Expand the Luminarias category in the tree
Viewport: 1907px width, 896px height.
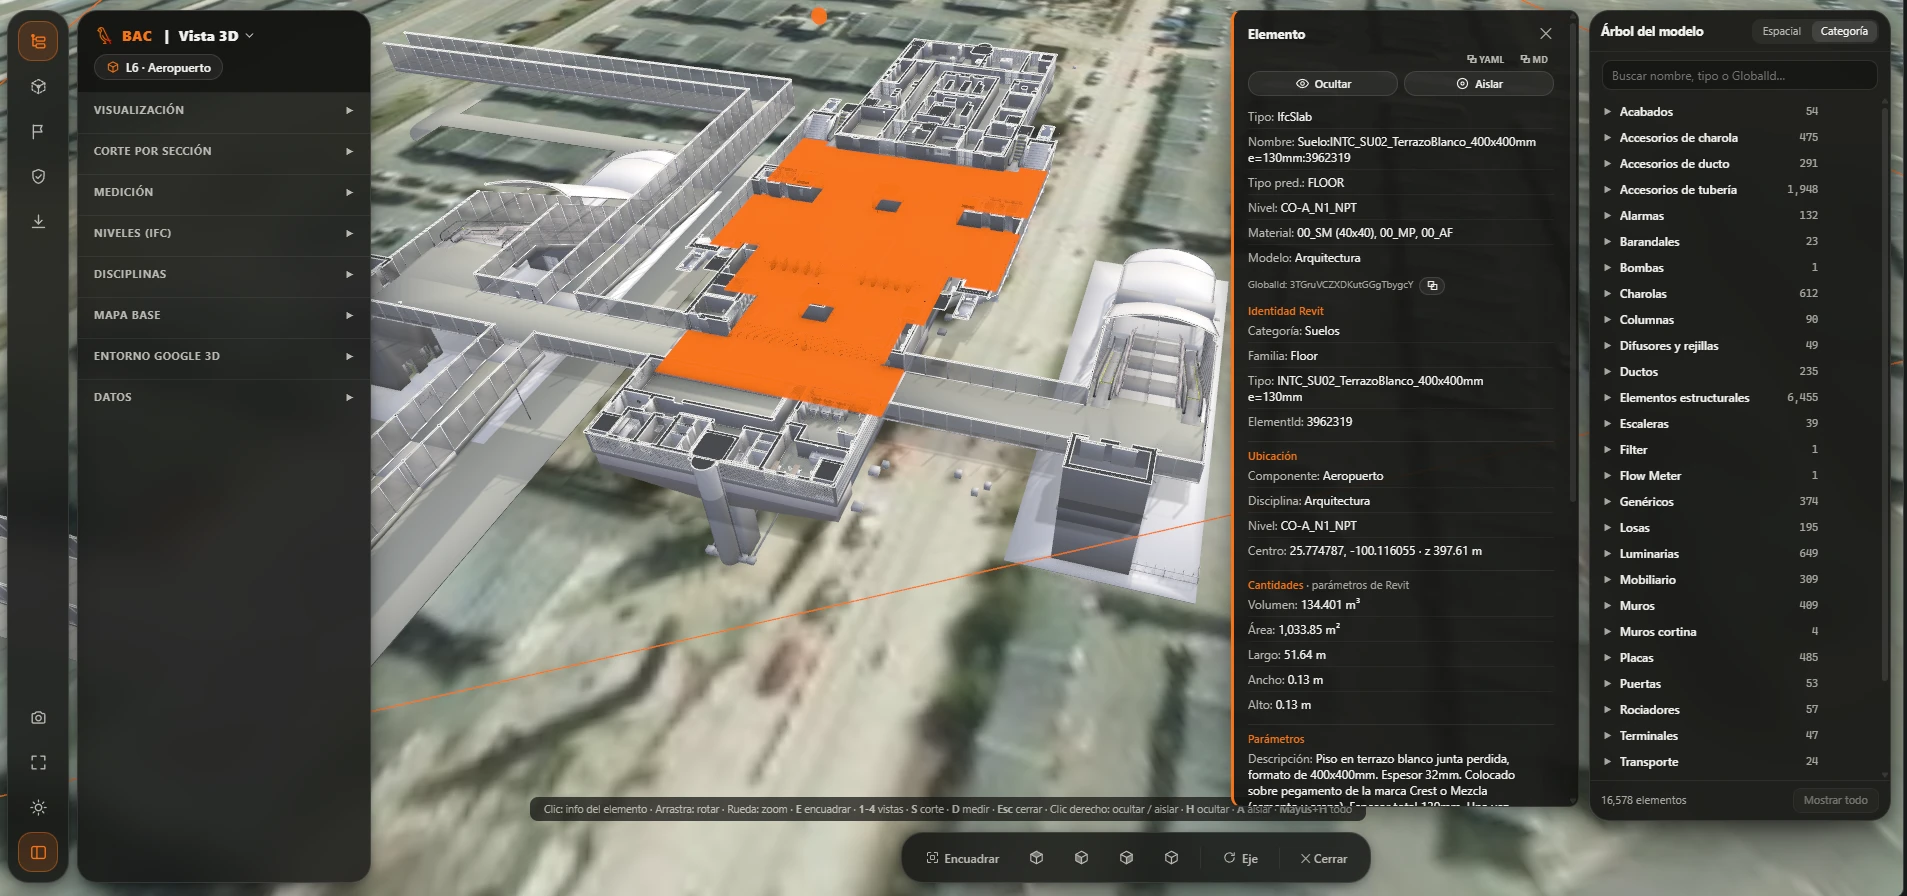click(x=1607, y=554)
